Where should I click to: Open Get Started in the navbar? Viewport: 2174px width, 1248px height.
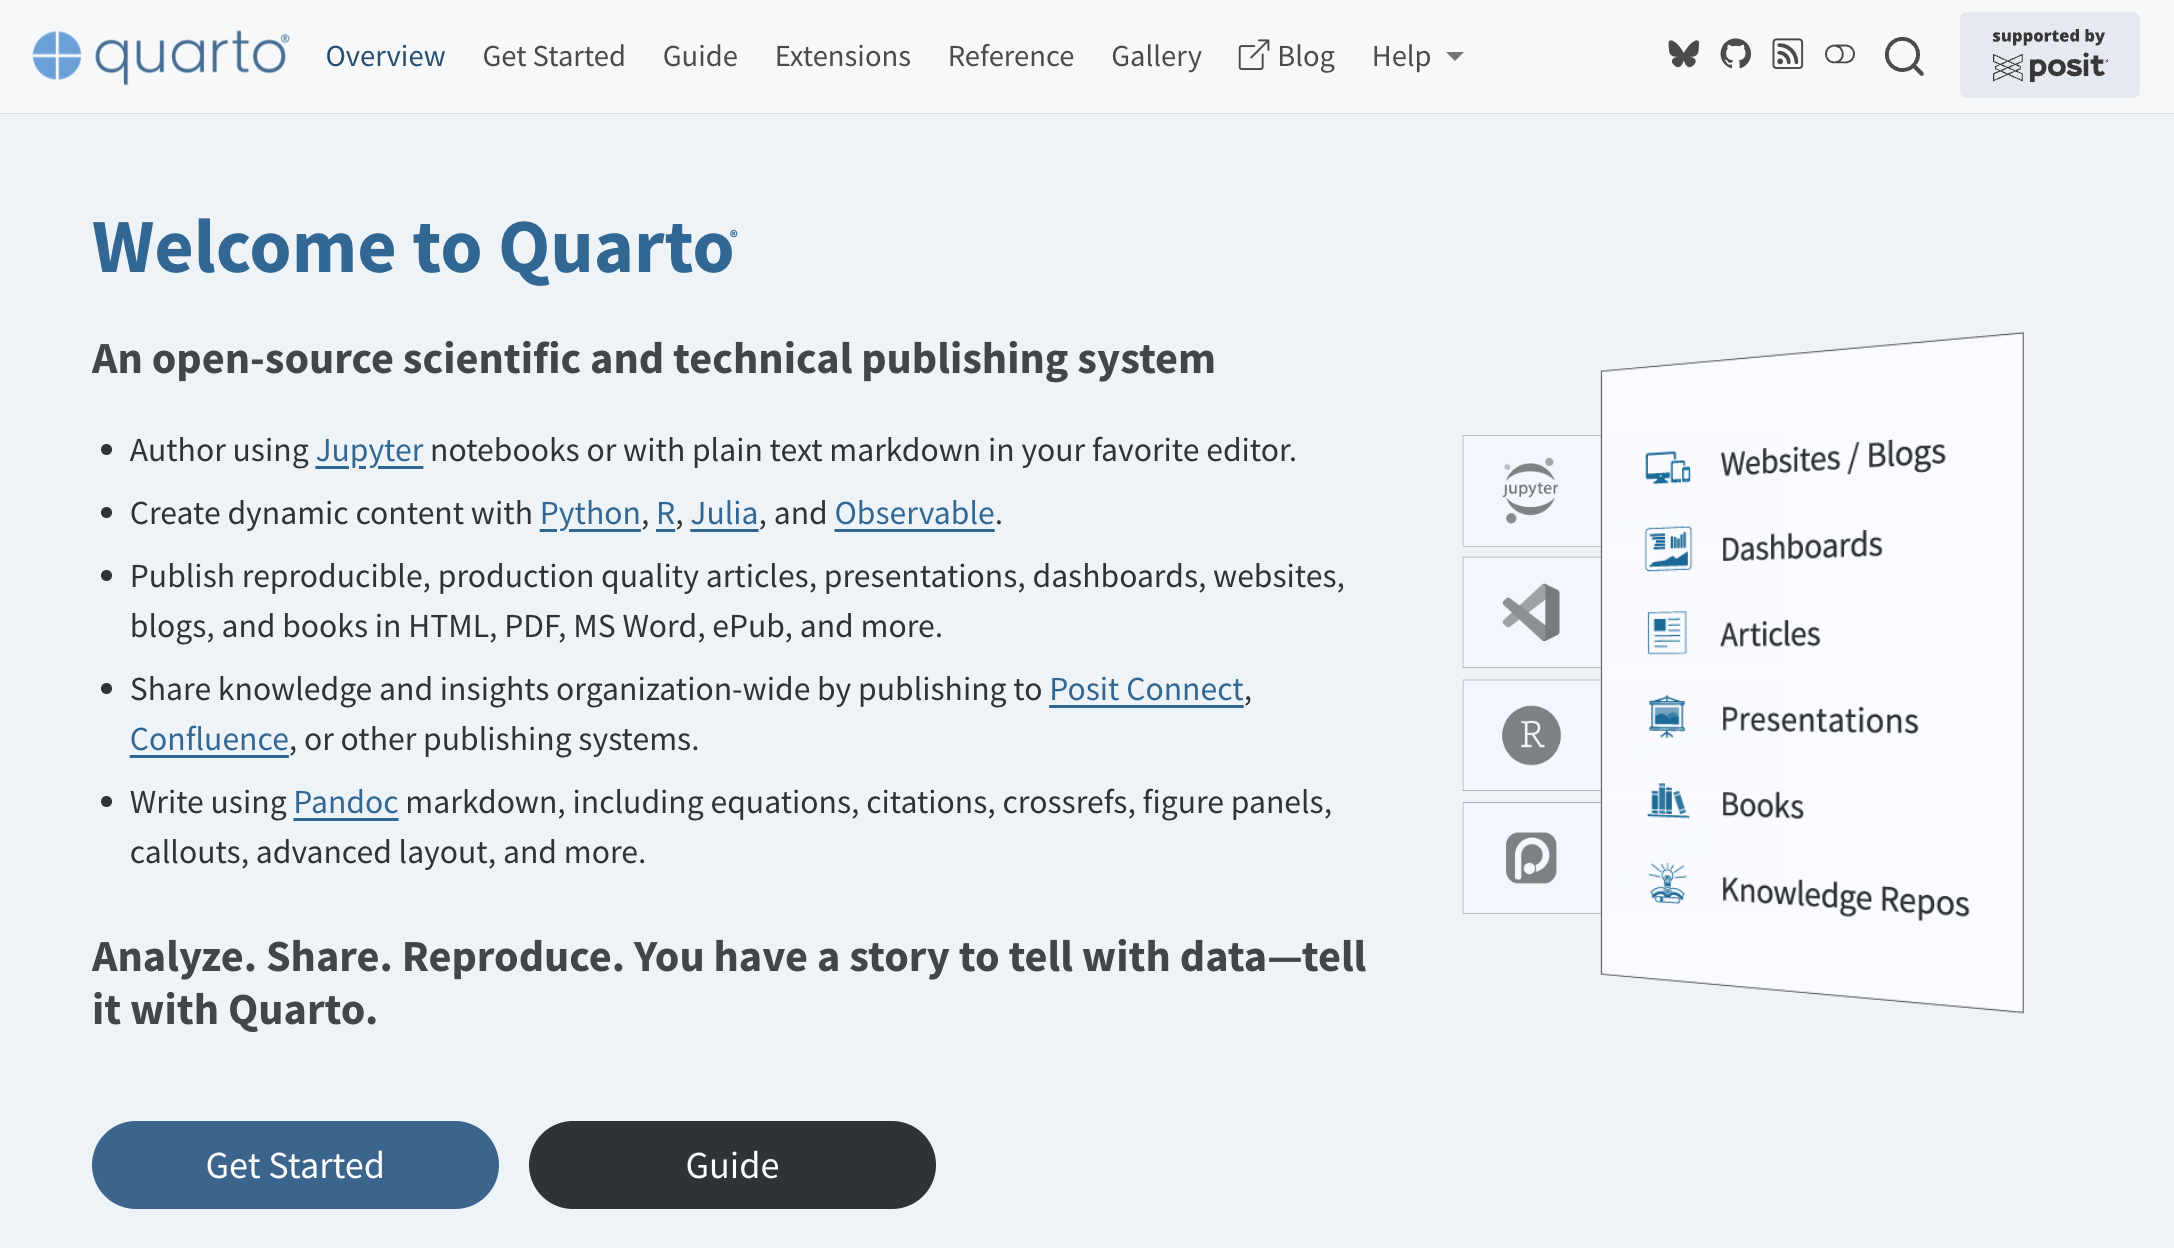pos(553,56)
